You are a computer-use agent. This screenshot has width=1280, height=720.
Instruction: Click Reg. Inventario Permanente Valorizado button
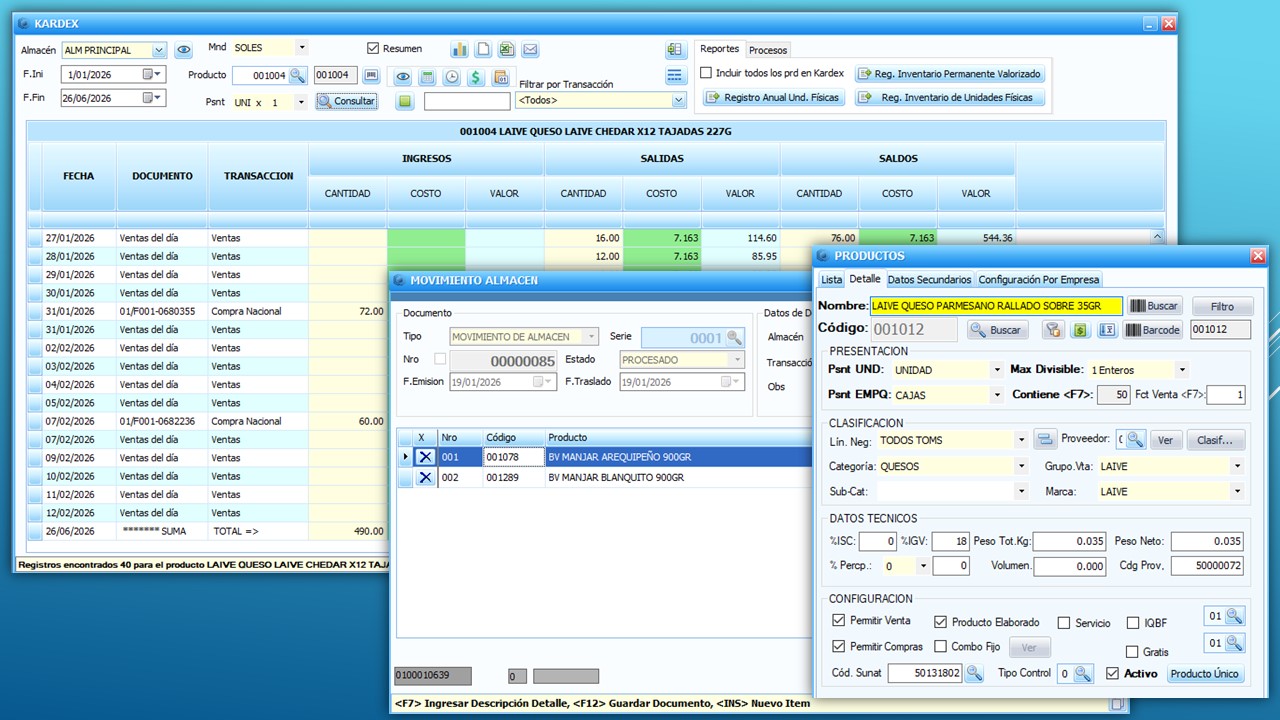pos(950,74)
